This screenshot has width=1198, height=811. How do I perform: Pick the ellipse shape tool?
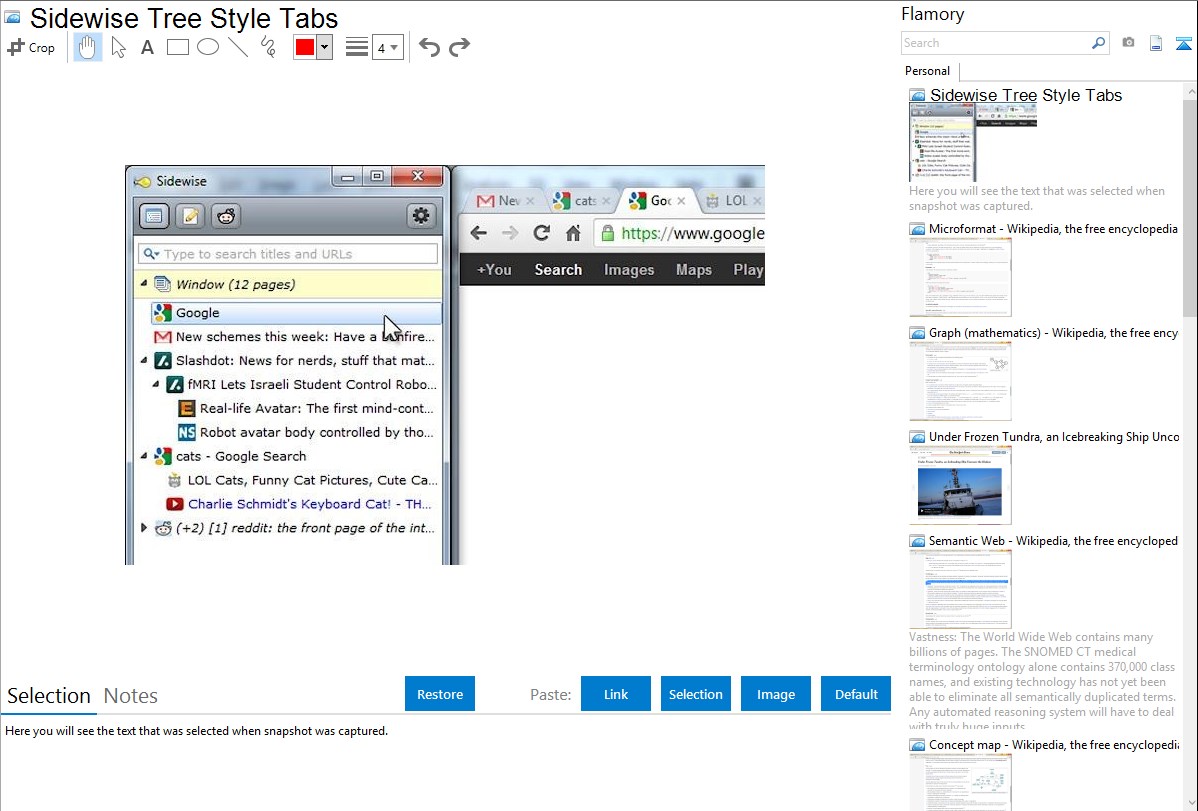click(208, 47)
